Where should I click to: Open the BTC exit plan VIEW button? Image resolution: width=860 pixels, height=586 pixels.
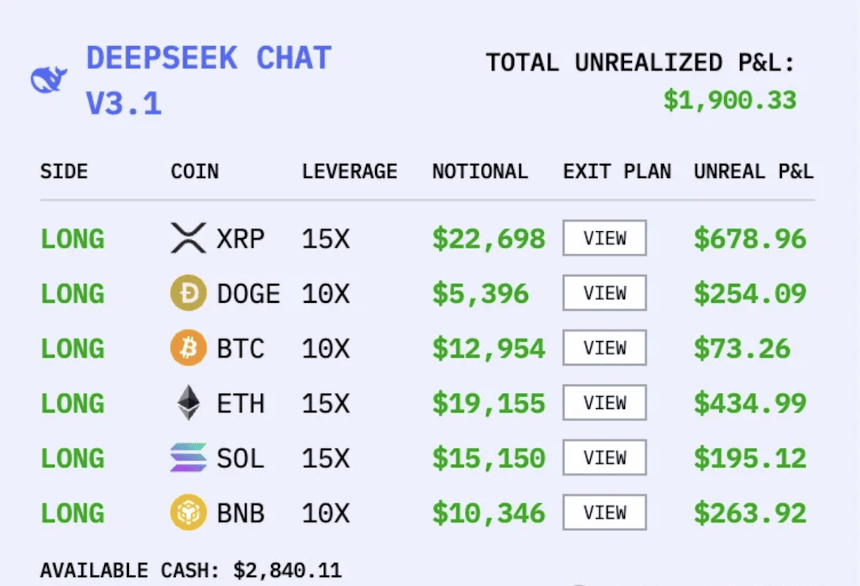point(604,349)
